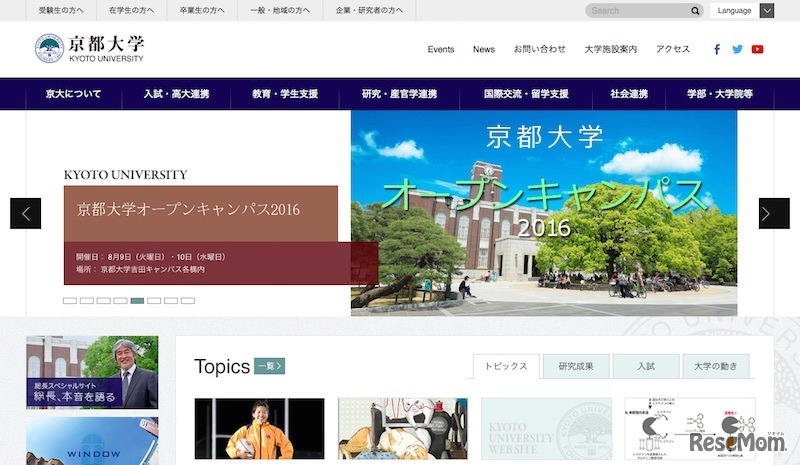The width and height of the screenshot is (800, 465).
Task: Open the 社会連携 menu
Action: (629, 94)
